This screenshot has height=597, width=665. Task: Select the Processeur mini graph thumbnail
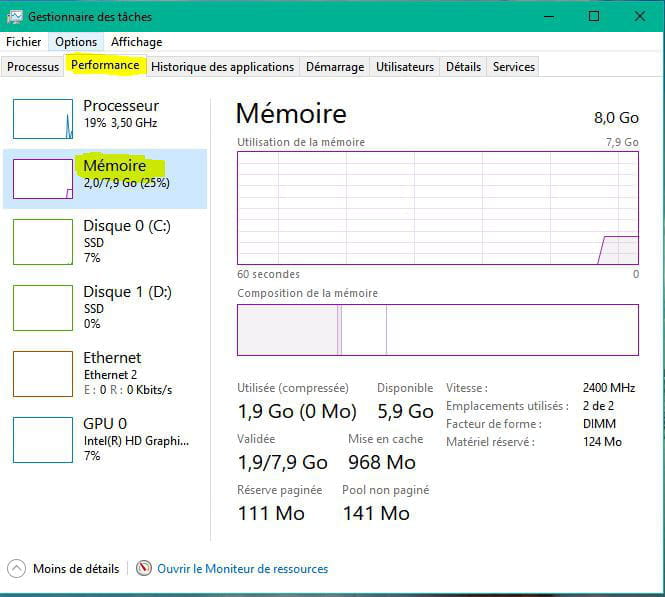tap(42, 118)
